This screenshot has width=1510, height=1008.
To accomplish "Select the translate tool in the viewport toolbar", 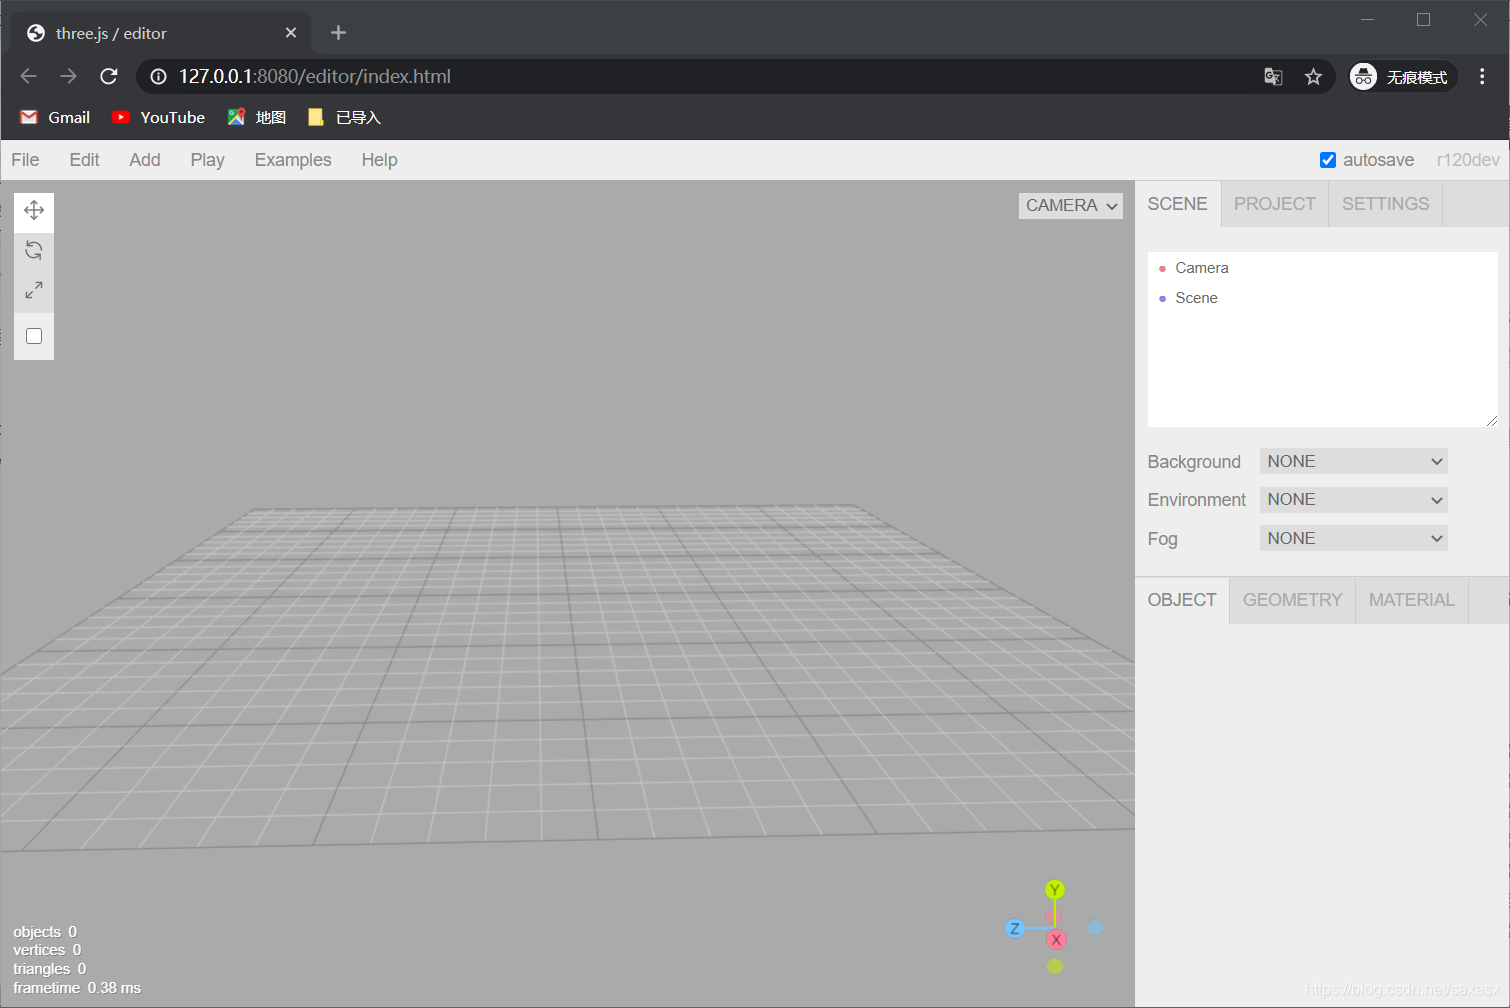I will (33, 211).
